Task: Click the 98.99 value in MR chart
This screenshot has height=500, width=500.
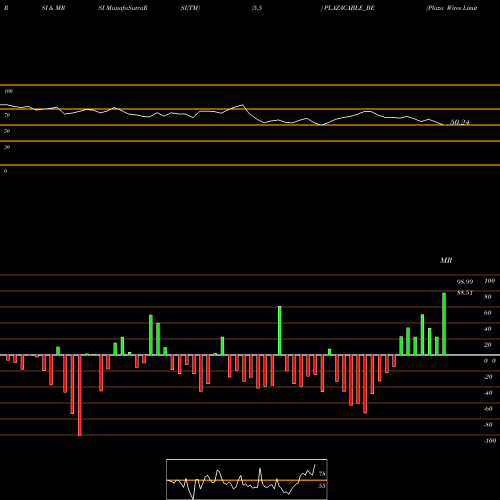Action: [465, 282]
